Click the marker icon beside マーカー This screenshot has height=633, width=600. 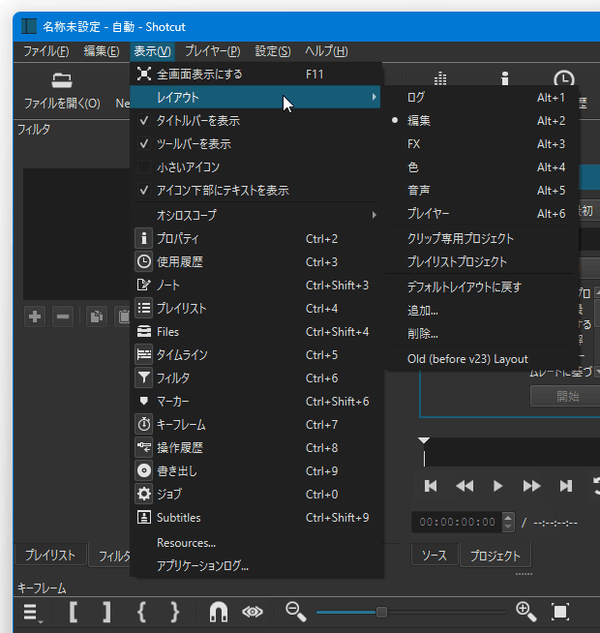click(144, 401)
